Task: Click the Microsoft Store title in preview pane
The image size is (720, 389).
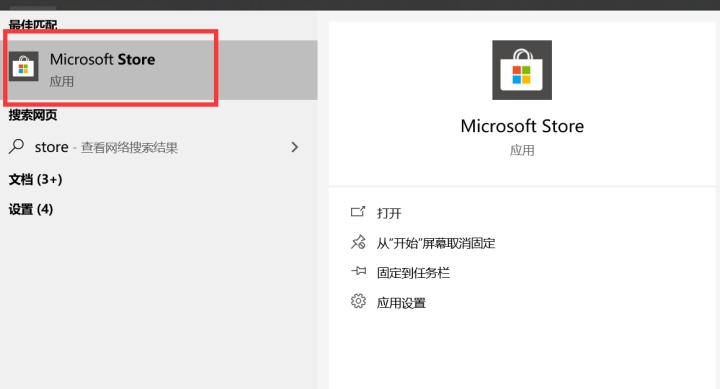Action: (x=522, y=126)
